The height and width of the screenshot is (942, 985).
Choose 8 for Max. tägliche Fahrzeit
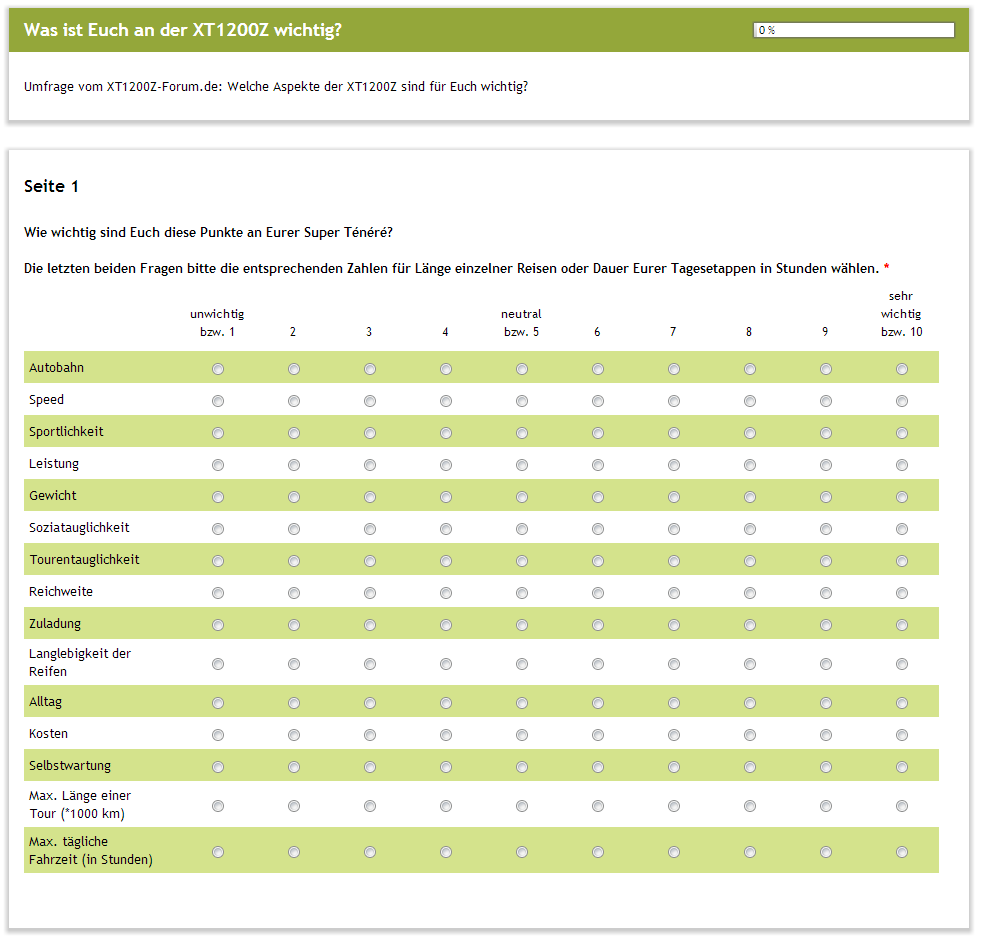(750, 852)
